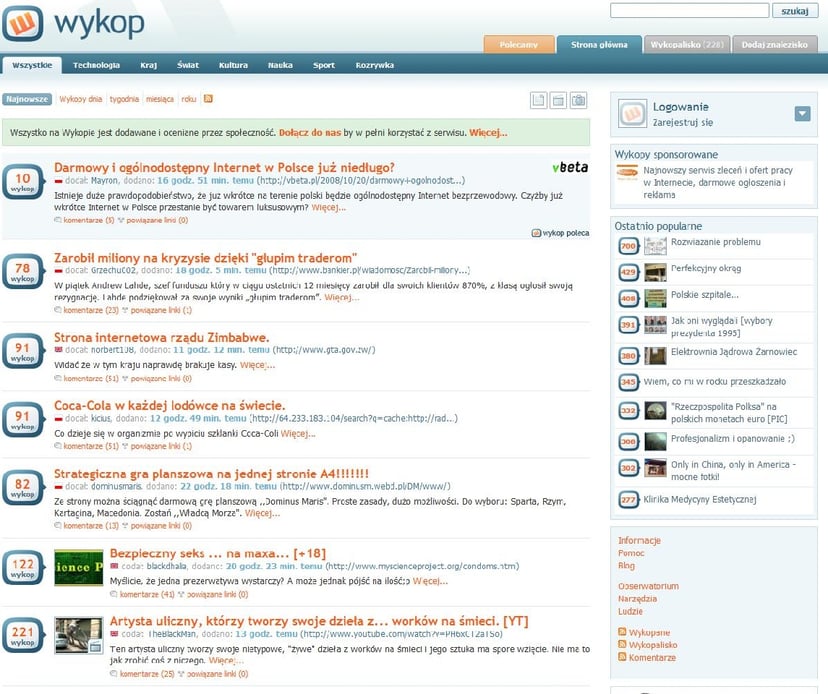The image size is (828, 694).
Task: Click the Zarejestruj się link
Action: (683, 123)
